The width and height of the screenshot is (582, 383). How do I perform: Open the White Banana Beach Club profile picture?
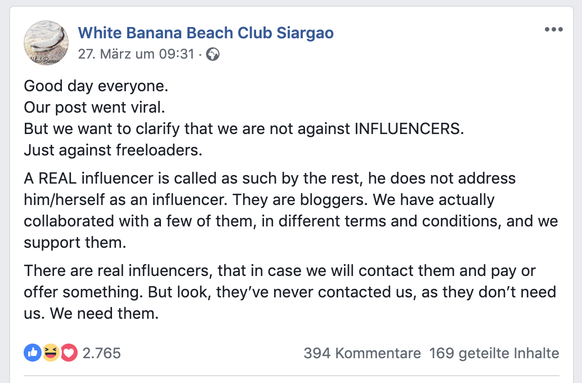(46, 43)
